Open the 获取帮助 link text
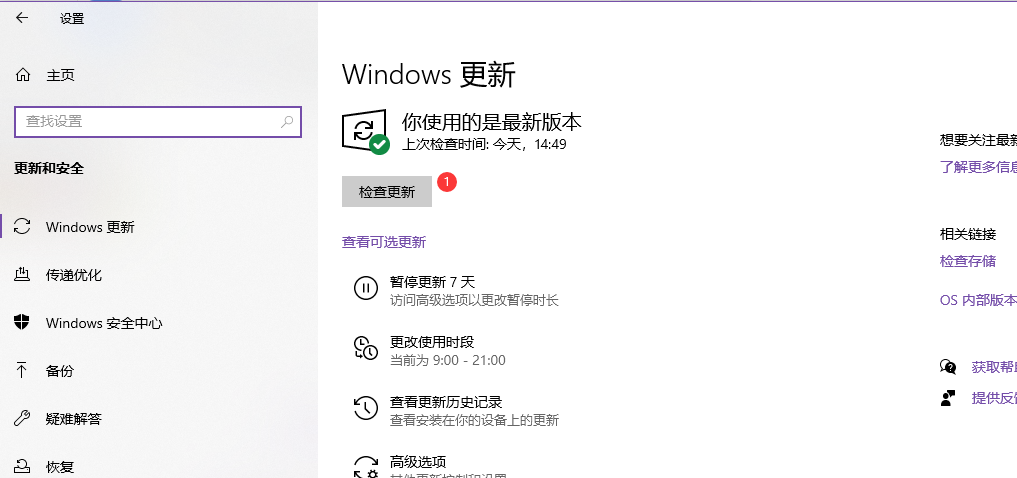1017x478 pixels. pyautogui.click(x=994, y=367)
